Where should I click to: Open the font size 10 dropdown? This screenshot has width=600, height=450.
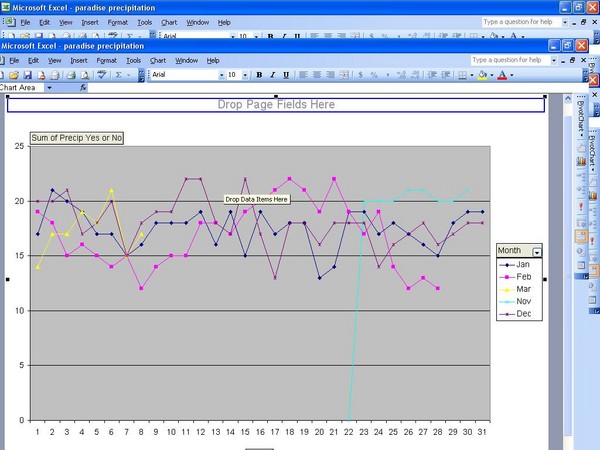pos(245,75)
